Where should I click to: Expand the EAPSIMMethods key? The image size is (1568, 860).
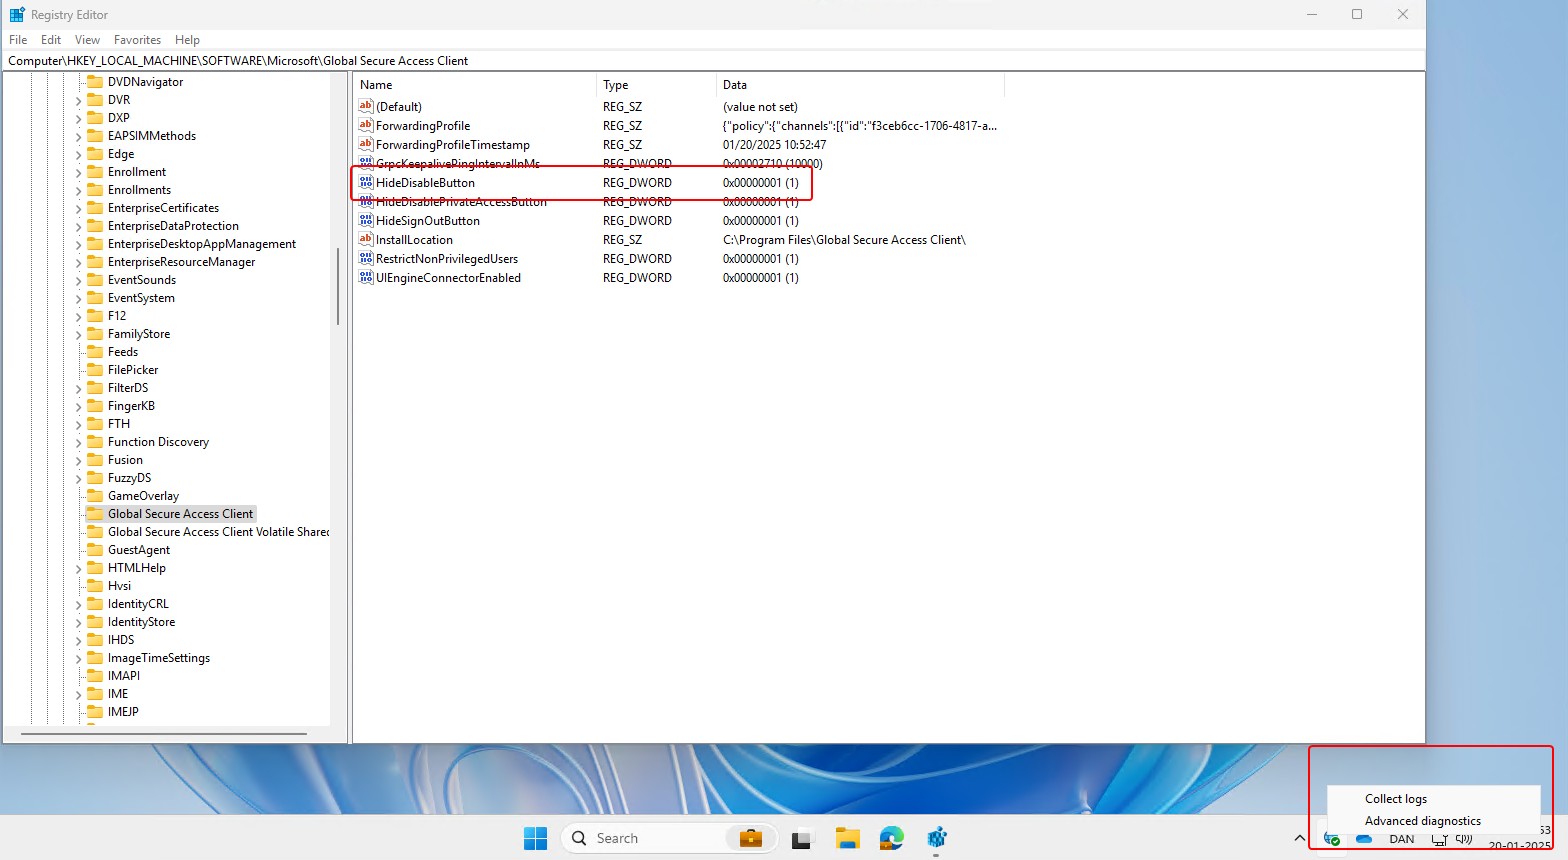(79, 136)
